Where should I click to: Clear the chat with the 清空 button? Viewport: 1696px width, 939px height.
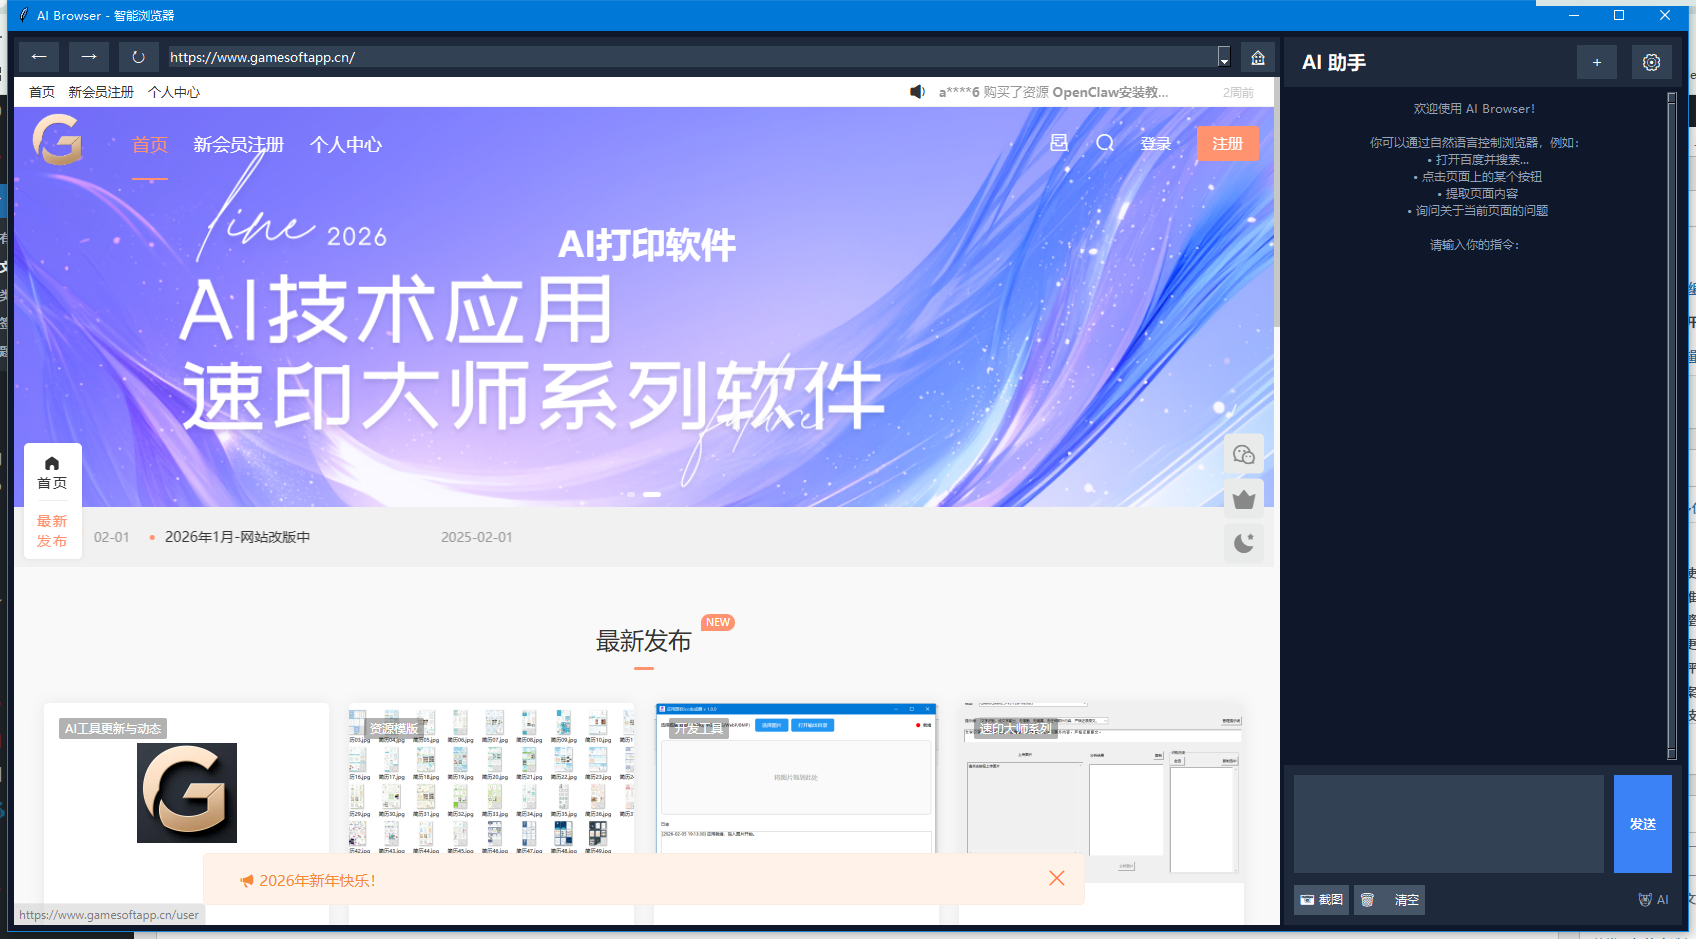click(x=1406, y=900)
